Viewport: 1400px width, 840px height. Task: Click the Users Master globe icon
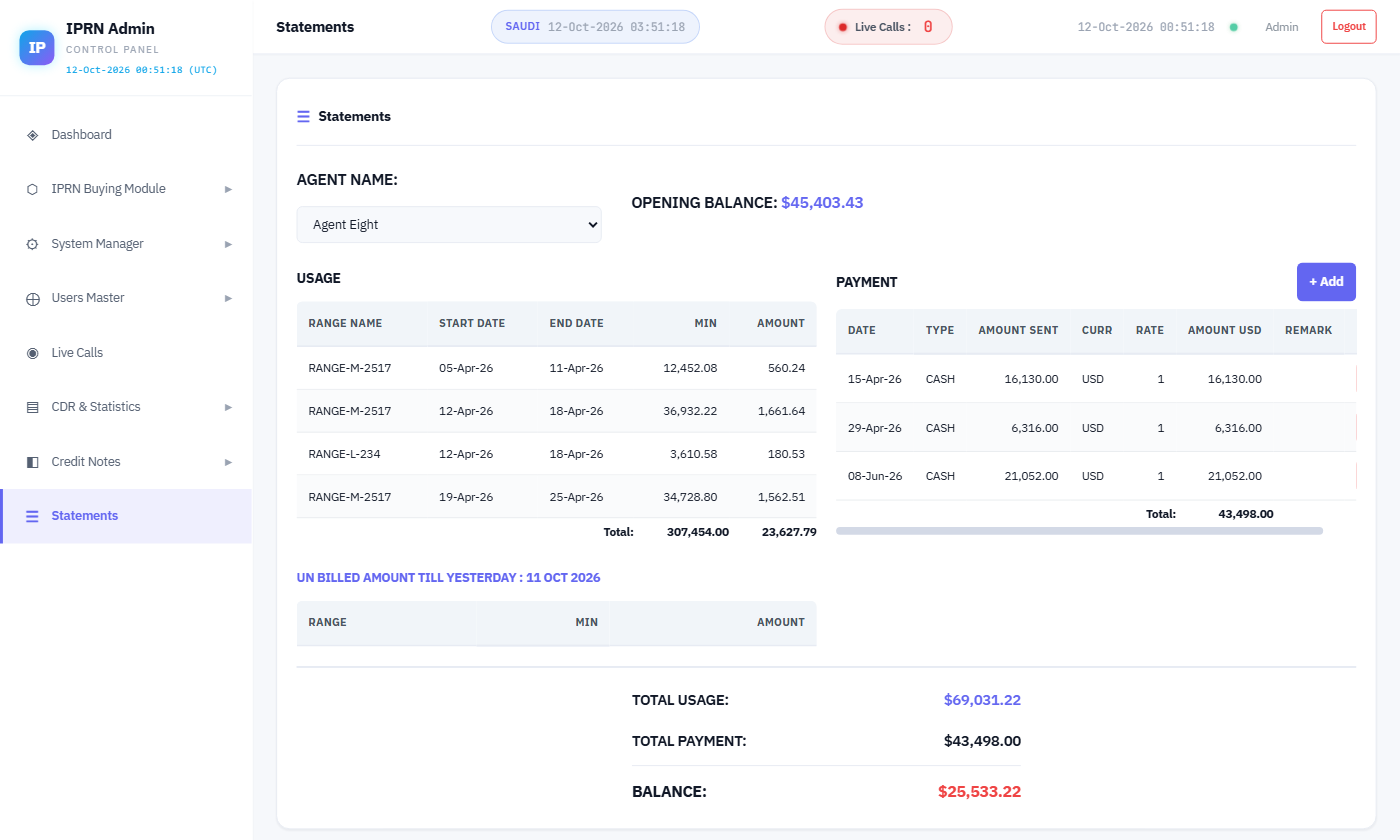pos(32,298)
